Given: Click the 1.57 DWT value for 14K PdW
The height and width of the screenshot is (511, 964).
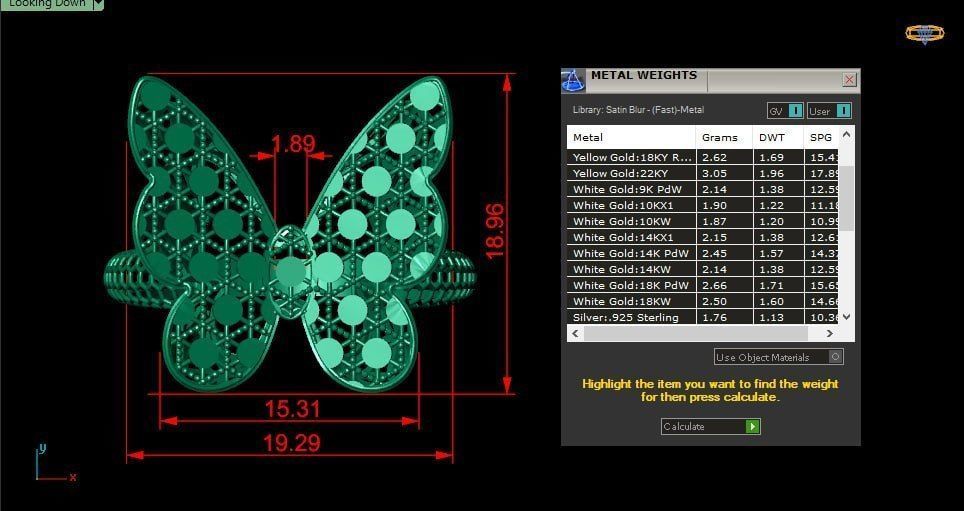Looking at the screenshot, I should click(x=771, y=253).
